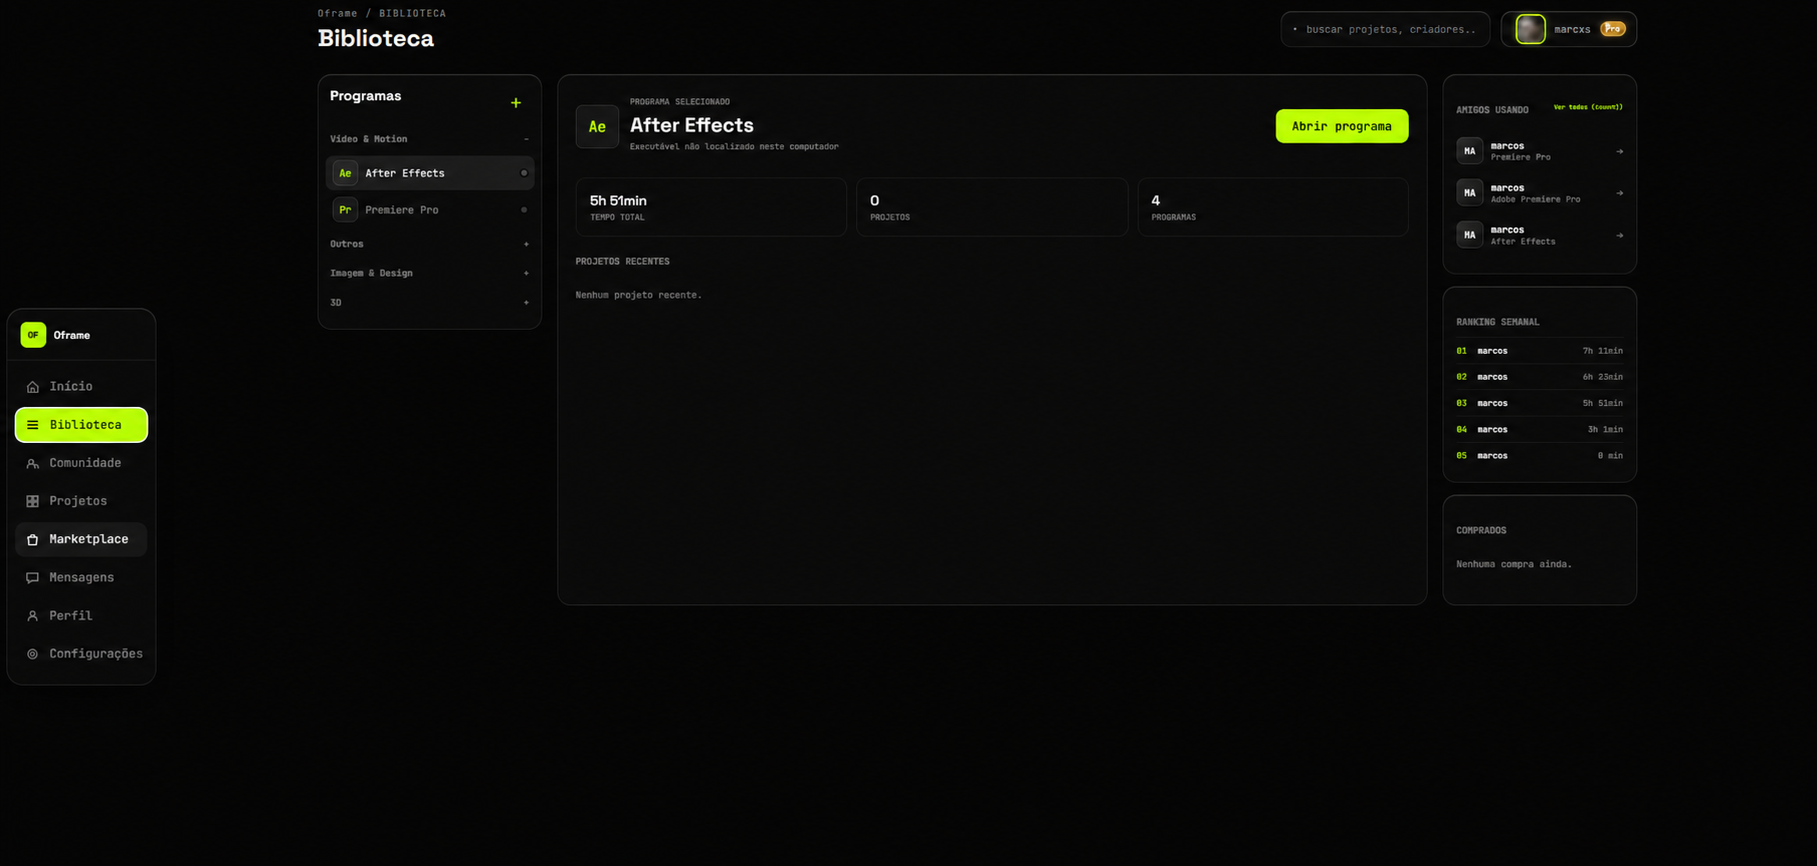
Task: Open Projetos via its grid icon
Action: coord(33,501)
